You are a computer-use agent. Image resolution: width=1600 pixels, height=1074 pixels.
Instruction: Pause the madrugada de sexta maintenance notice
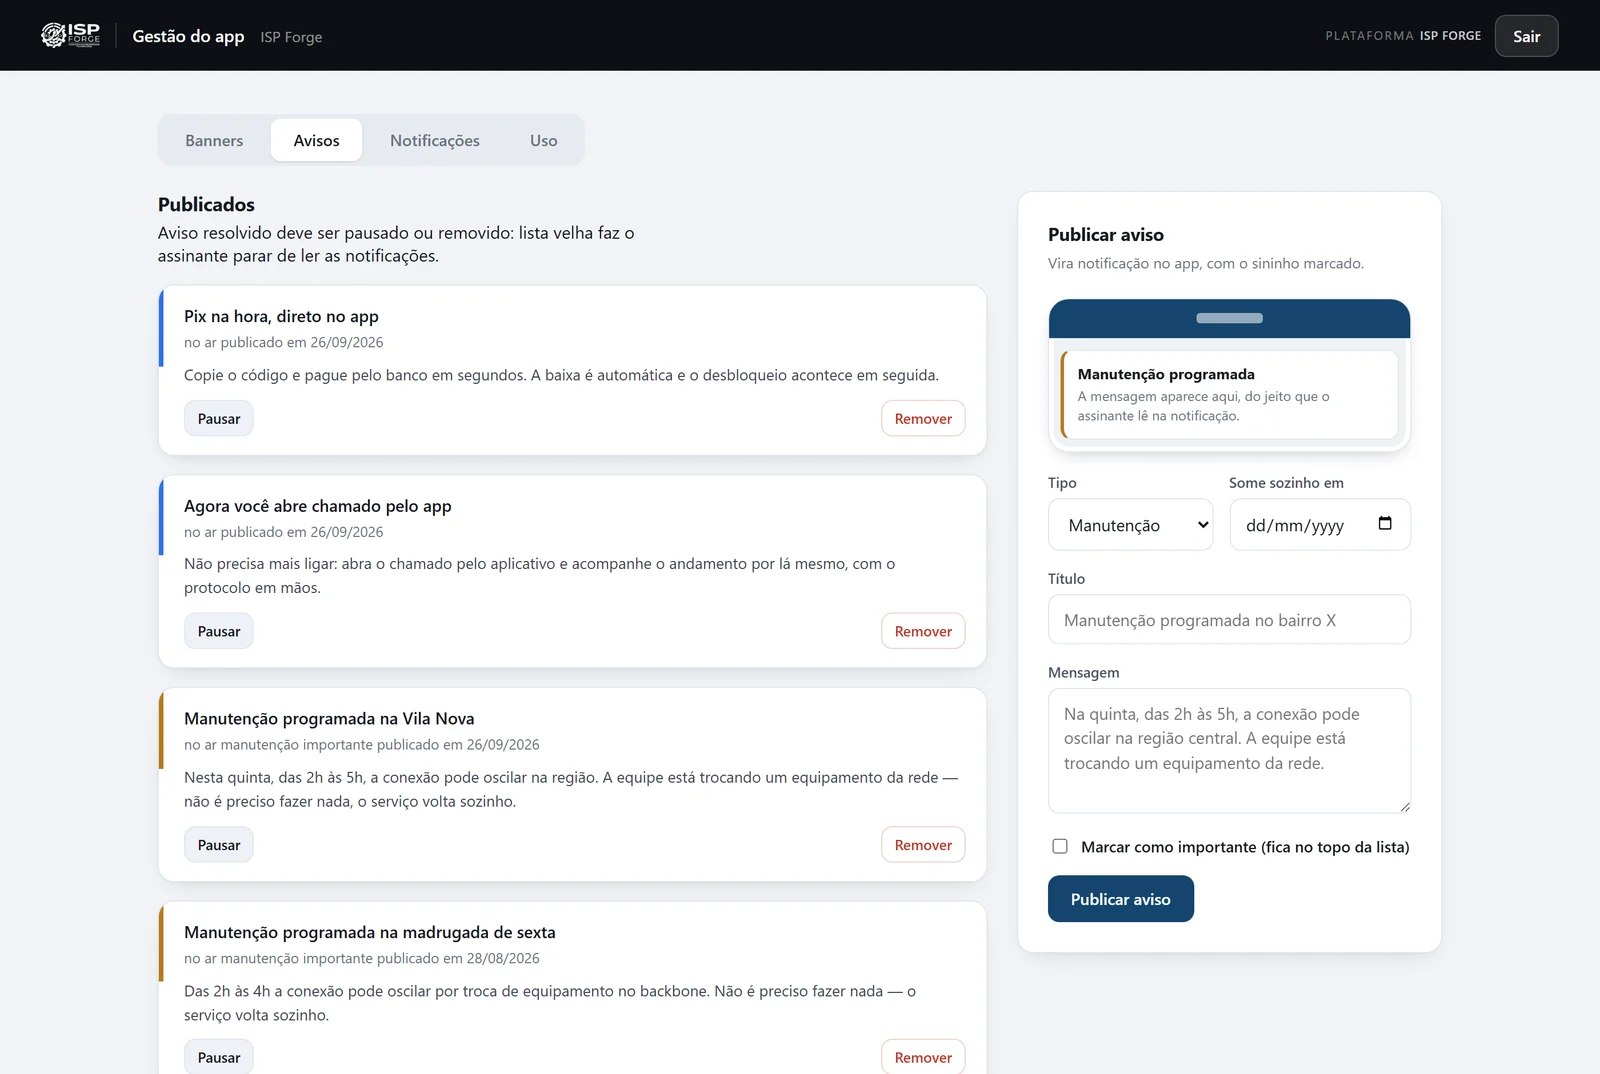[x=219, y=1057]
